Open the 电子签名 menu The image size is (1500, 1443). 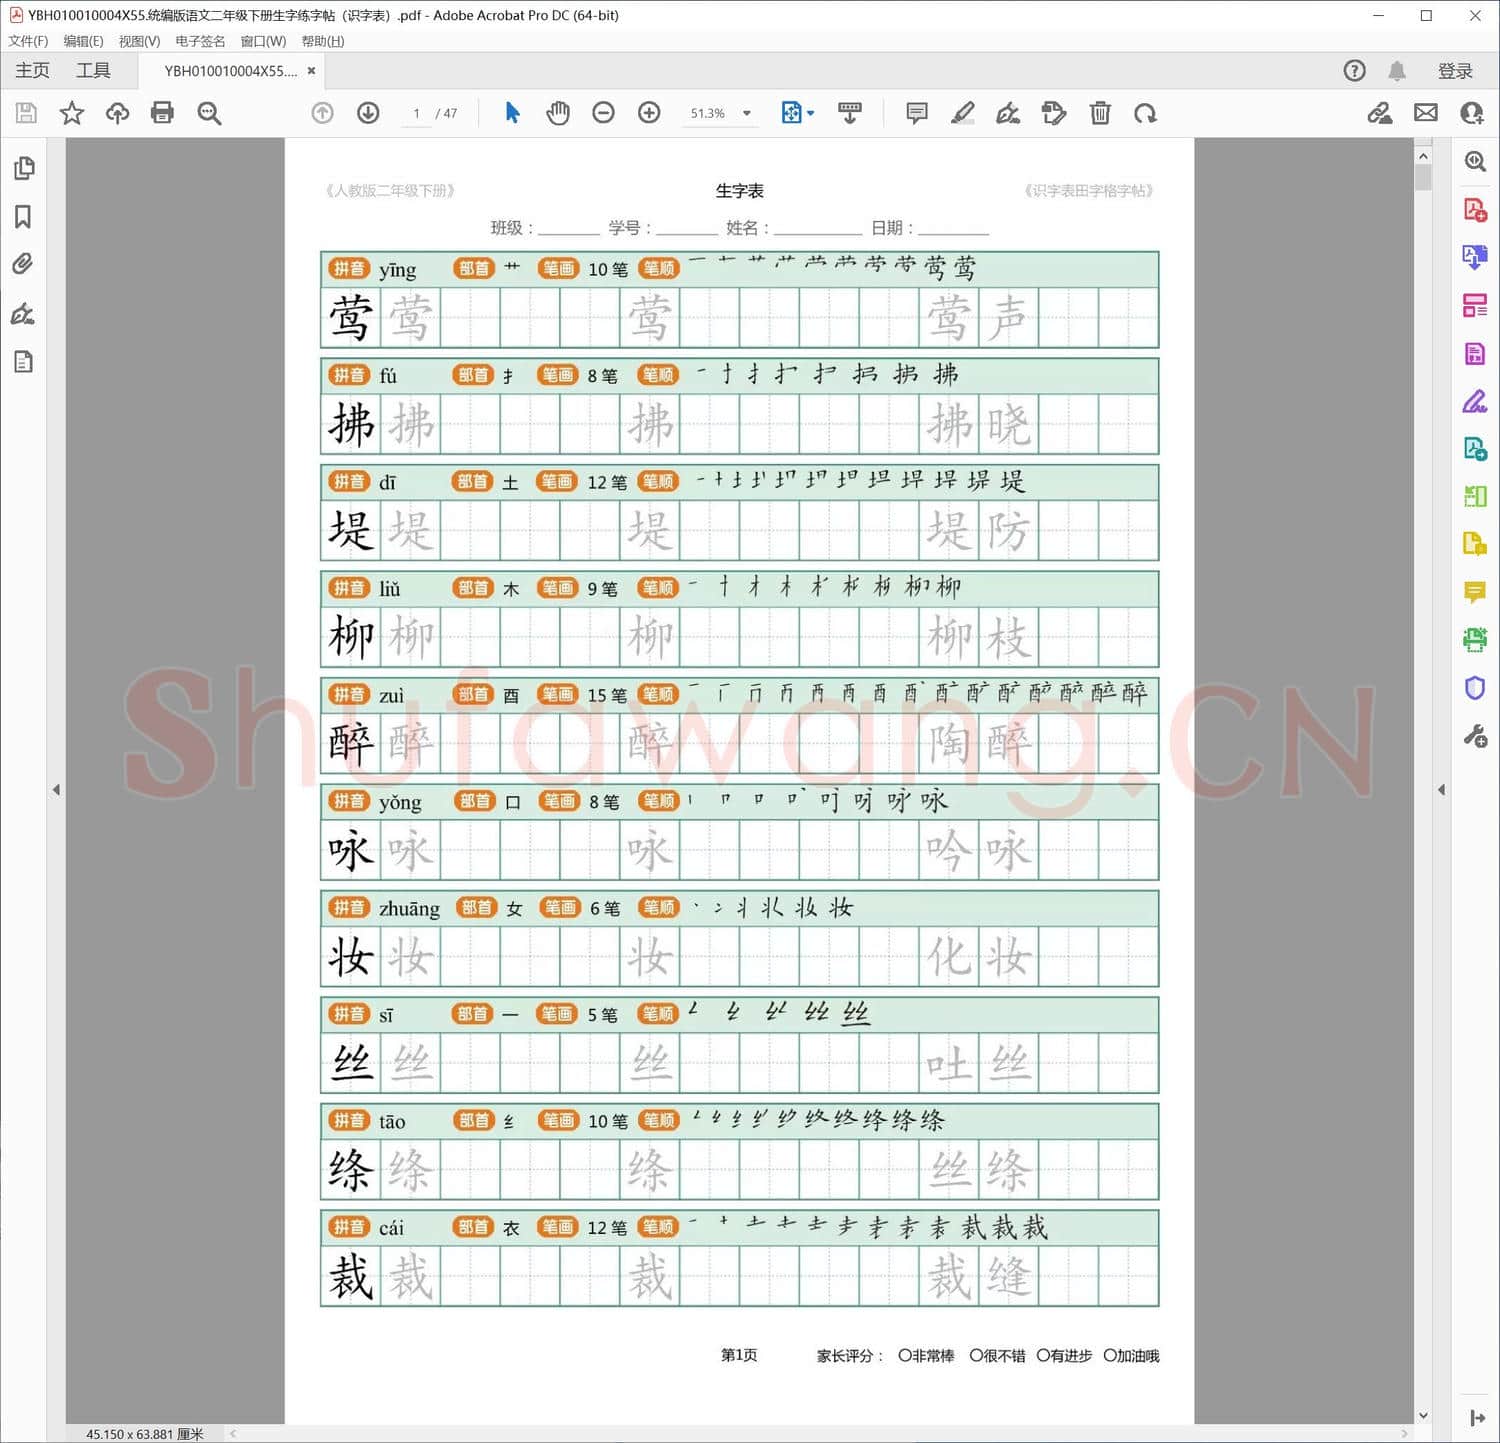(x=200, y=41)
